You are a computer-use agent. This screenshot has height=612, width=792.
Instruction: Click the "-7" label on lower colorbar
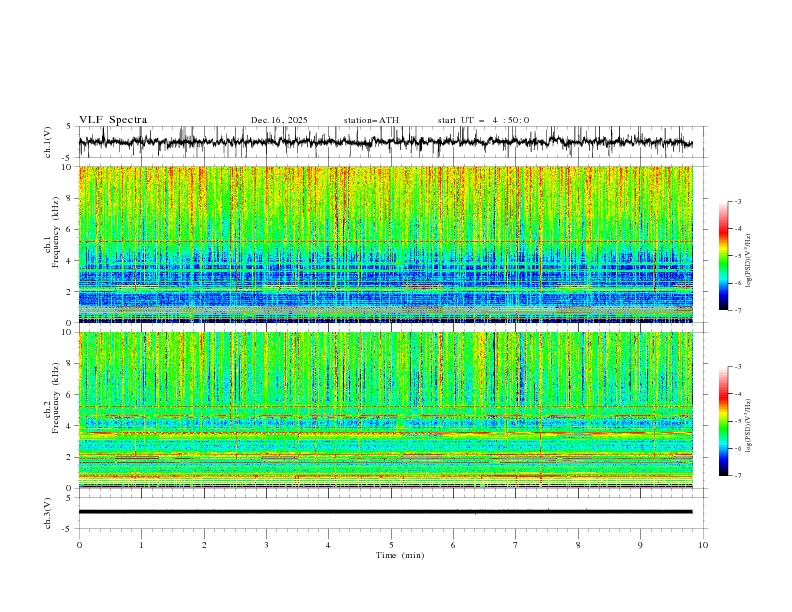[x=737, y=476]
